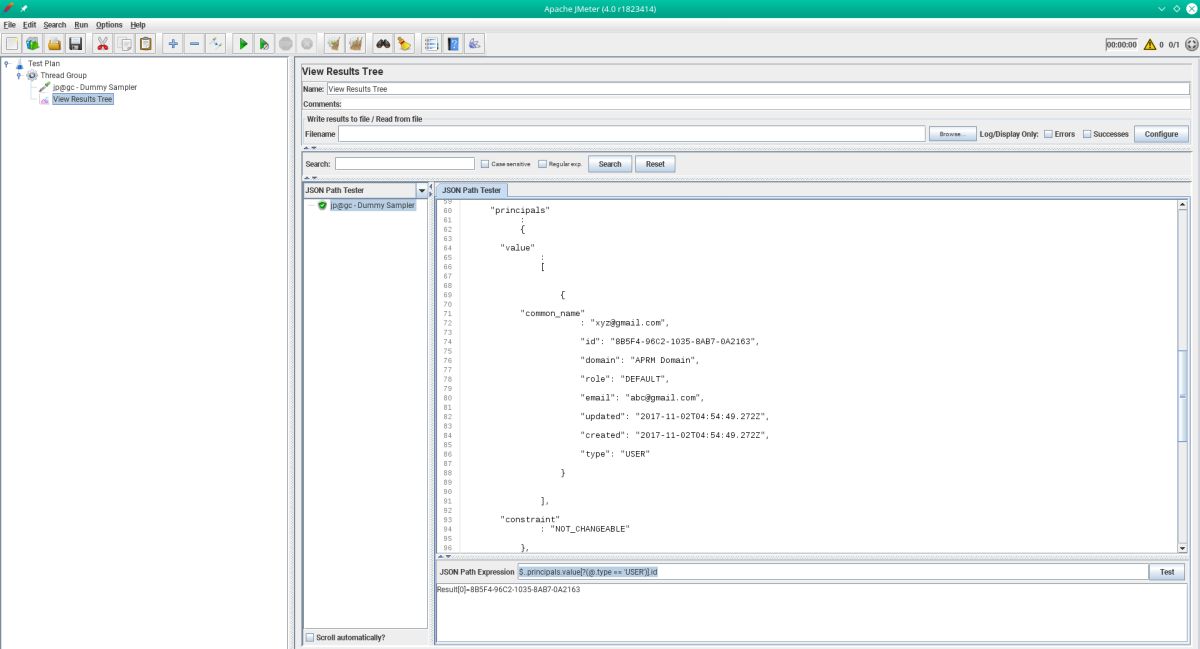Toggle the Regular exp. checkbox
The image size is (1200, 649).
click(542, 164)
